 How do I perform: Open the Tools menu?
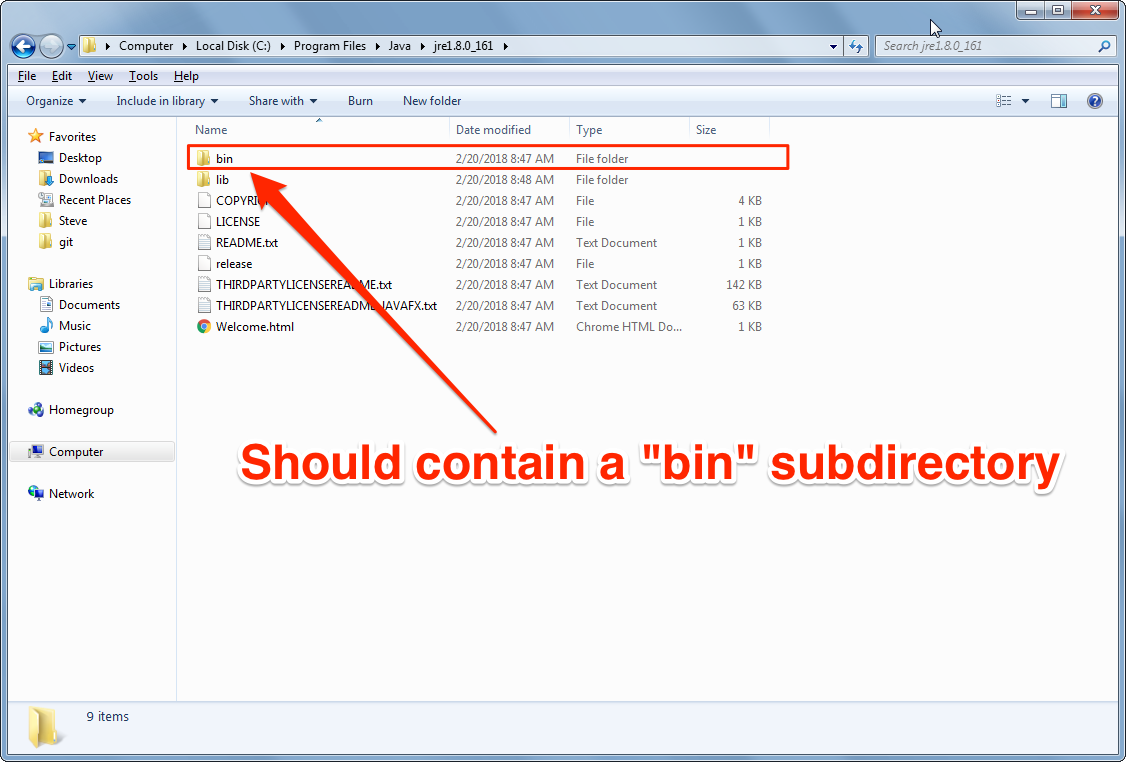143,76
